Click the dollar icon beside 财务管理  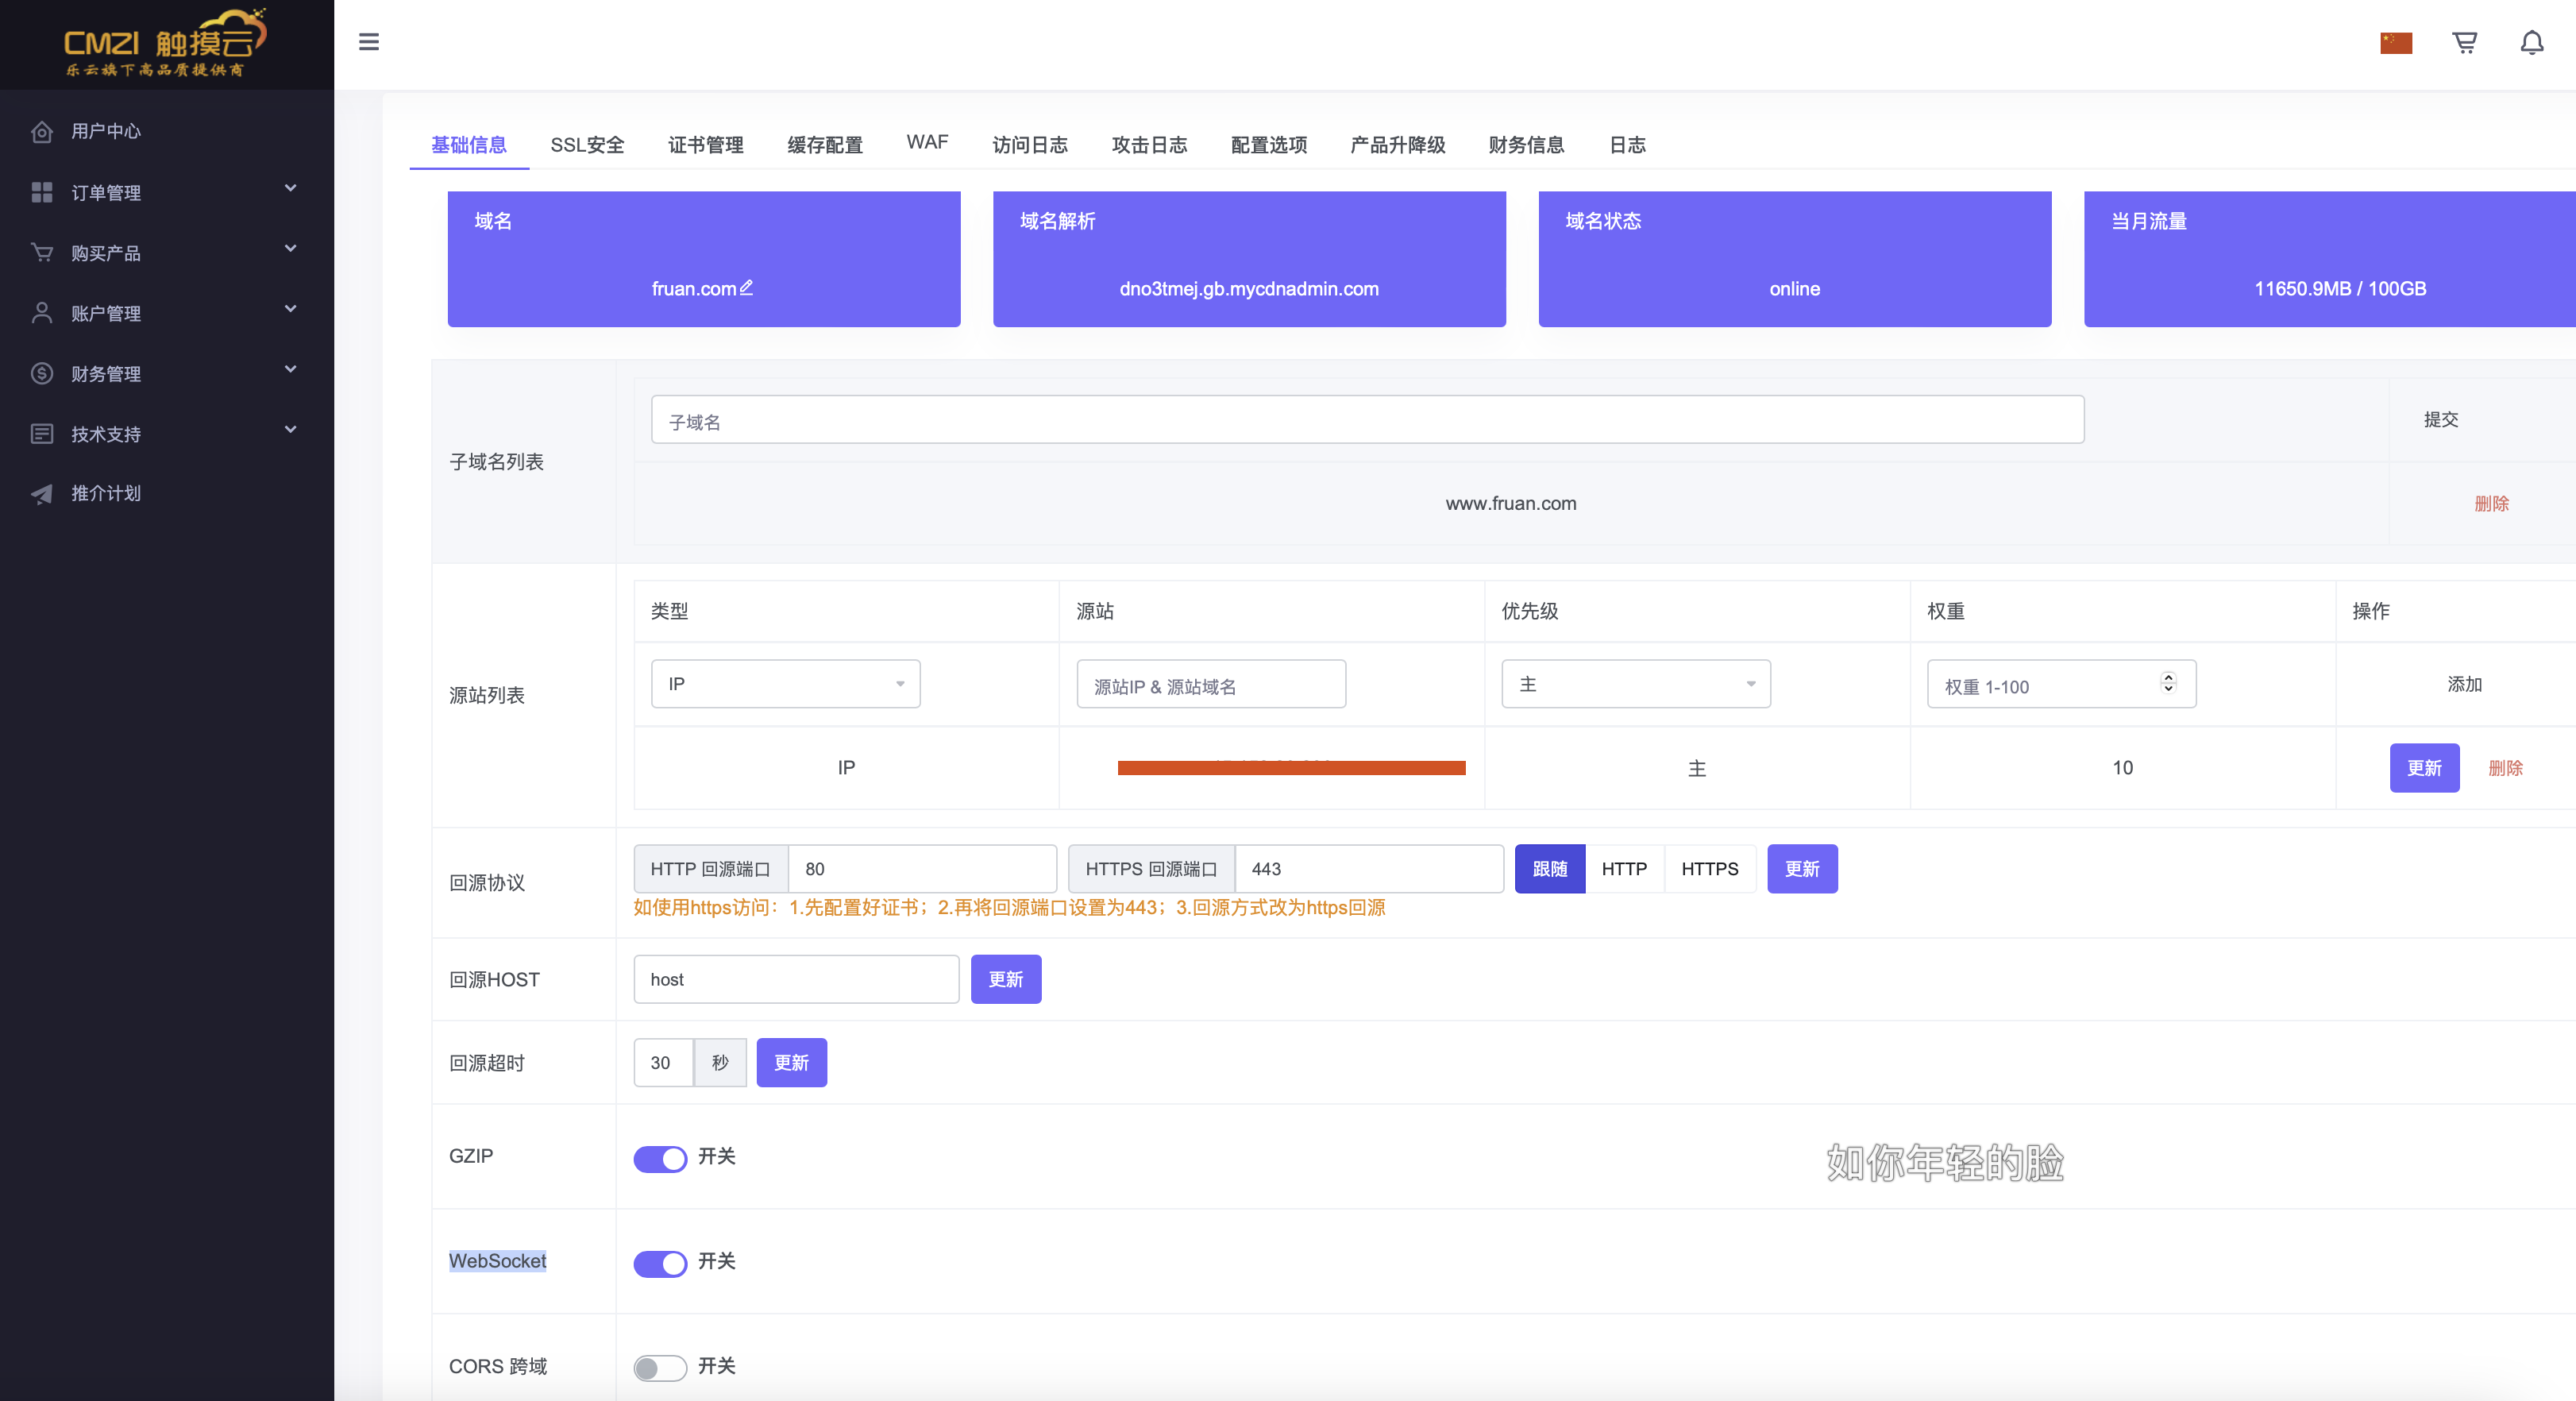pos(42,373)
